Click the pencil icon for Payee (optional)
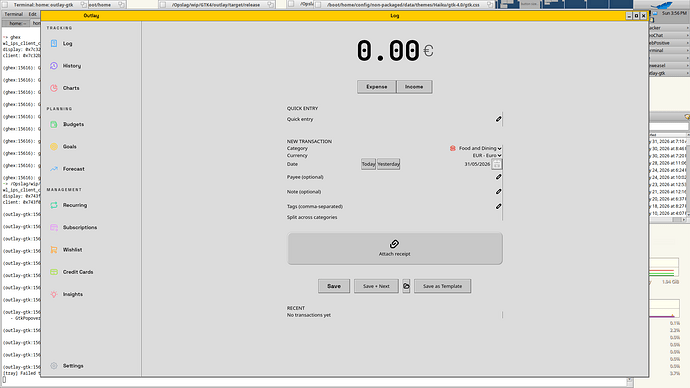This screenshot has width=690, height=388. click(499, 177)
